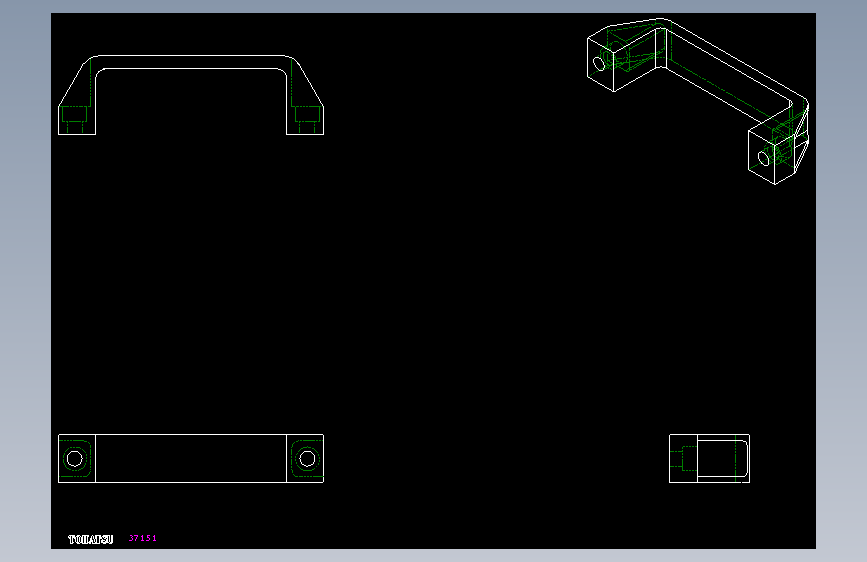This screenshot has width=867, height=562.
Task: Select the isometric 3D handle view
Action: click(x=698, y=101)
